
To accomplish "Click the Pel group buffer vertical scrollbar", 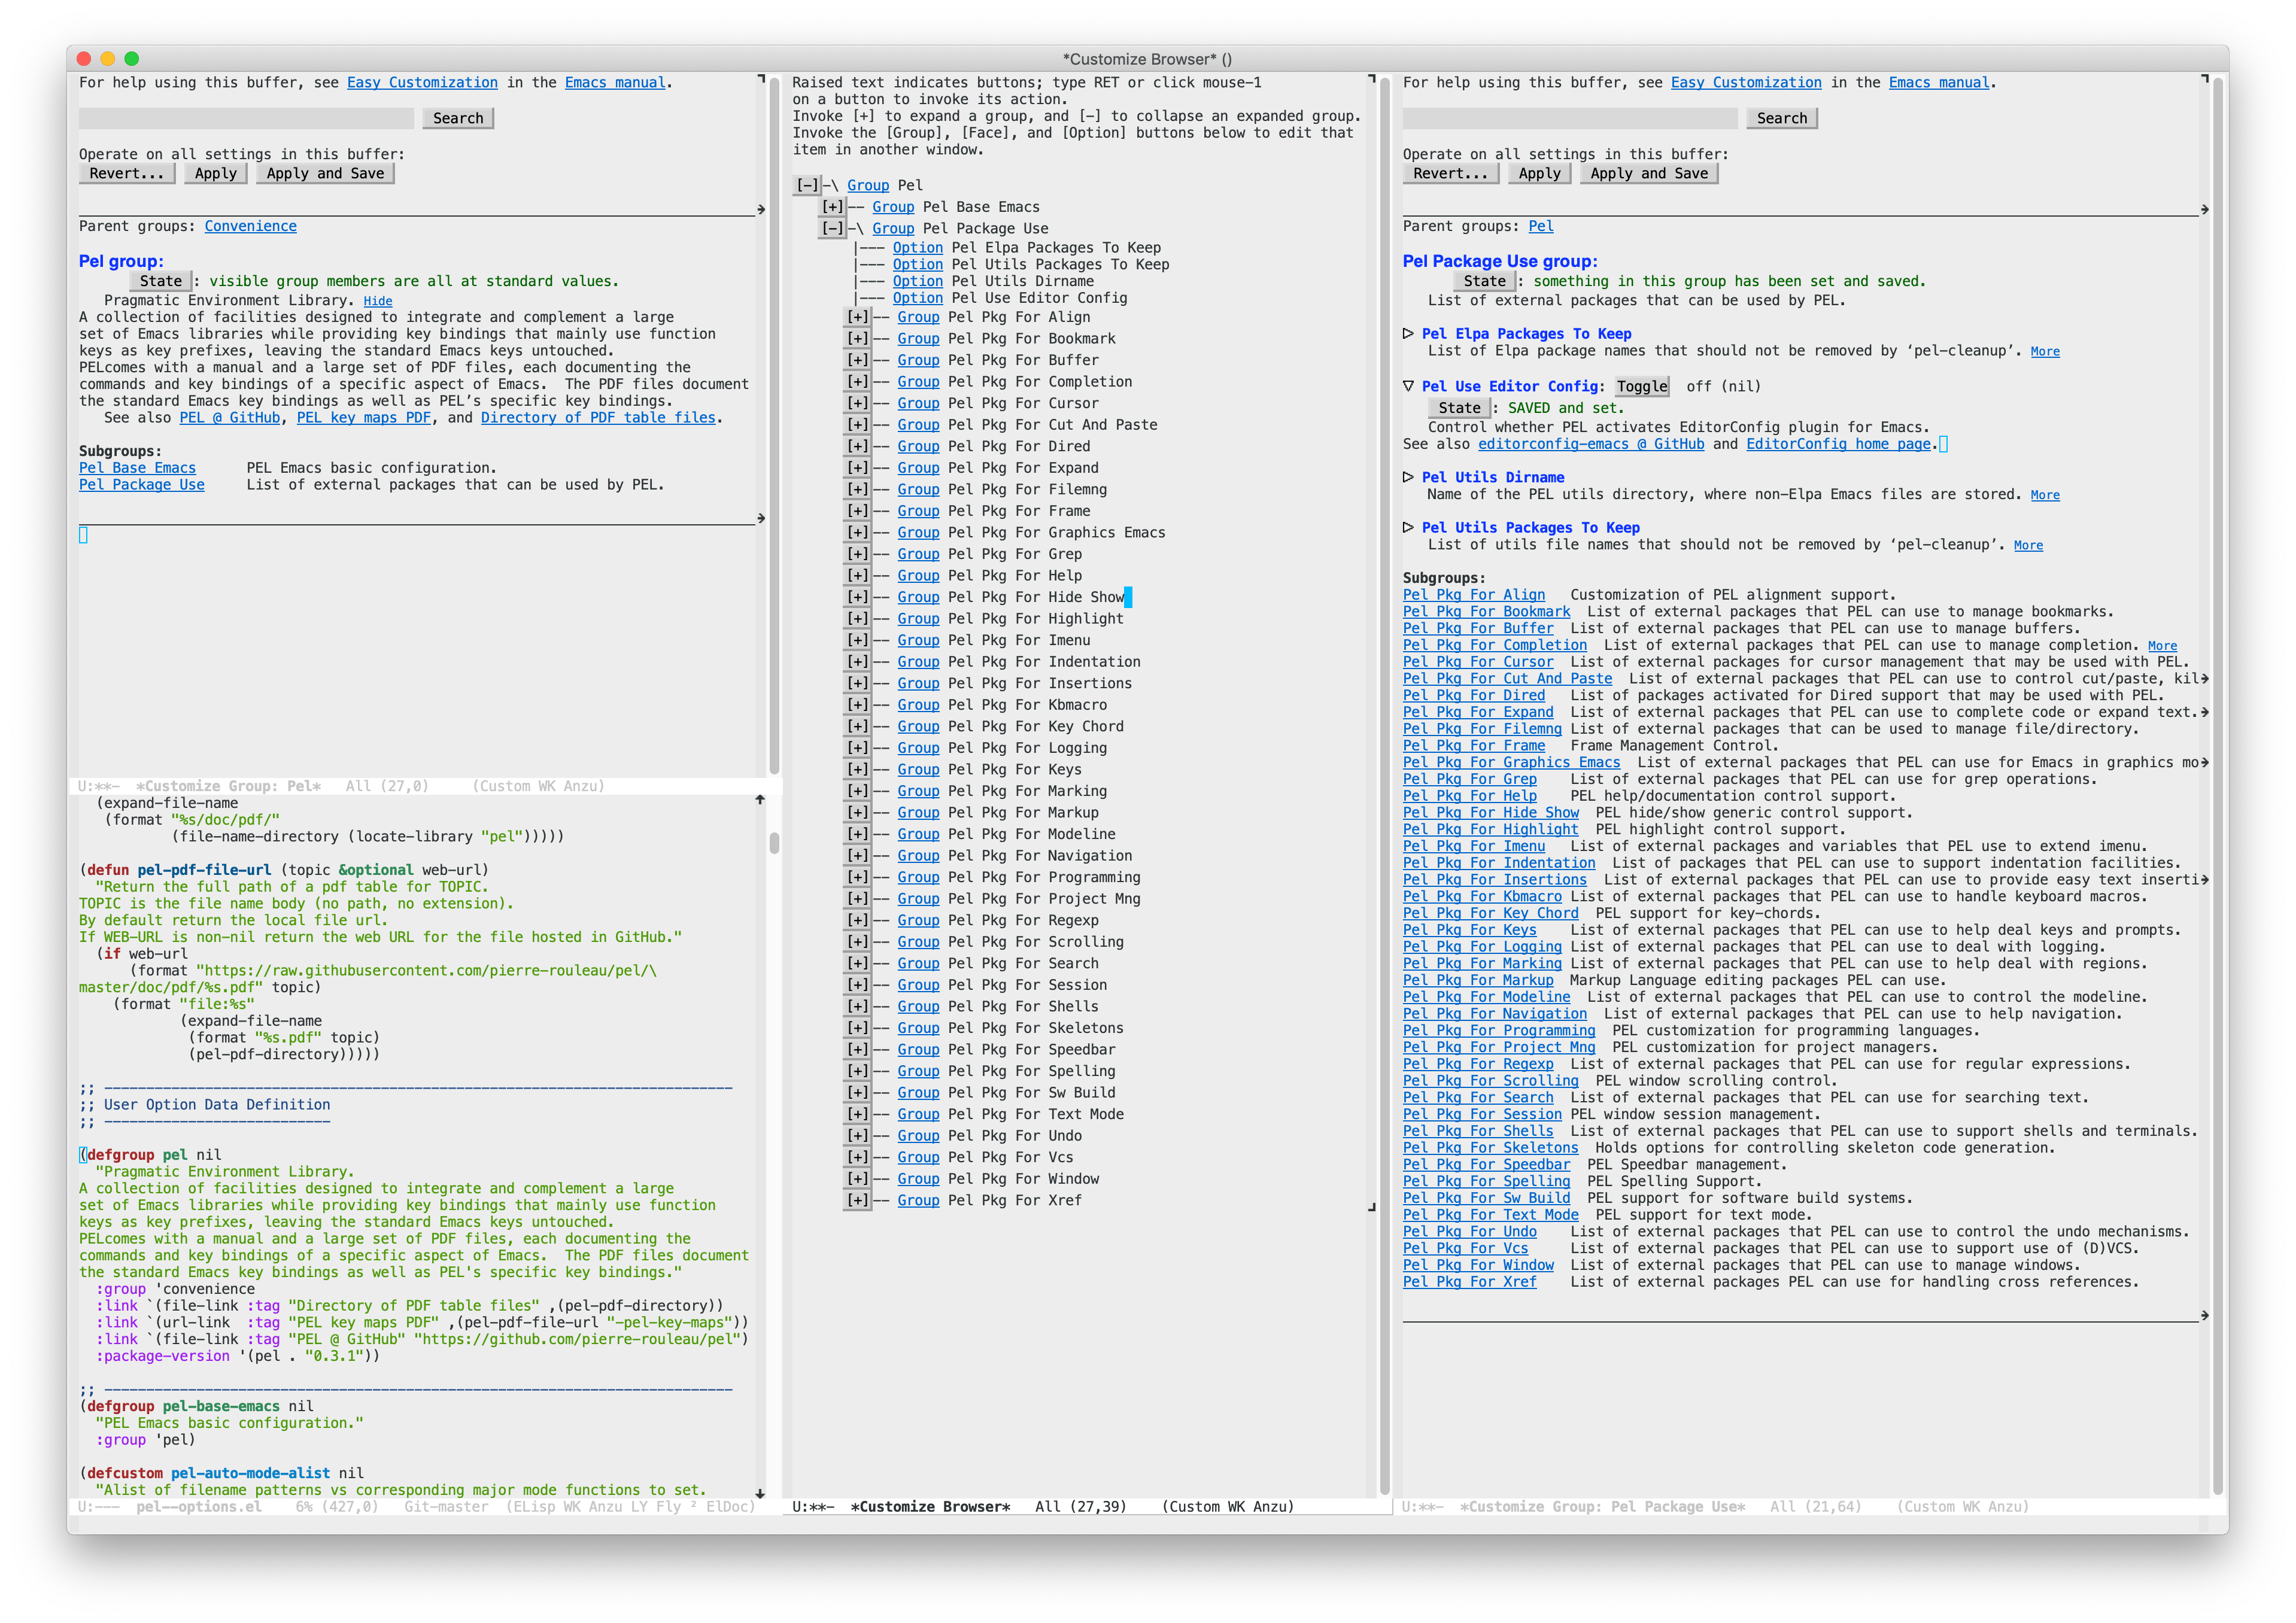I will point(774,425).
